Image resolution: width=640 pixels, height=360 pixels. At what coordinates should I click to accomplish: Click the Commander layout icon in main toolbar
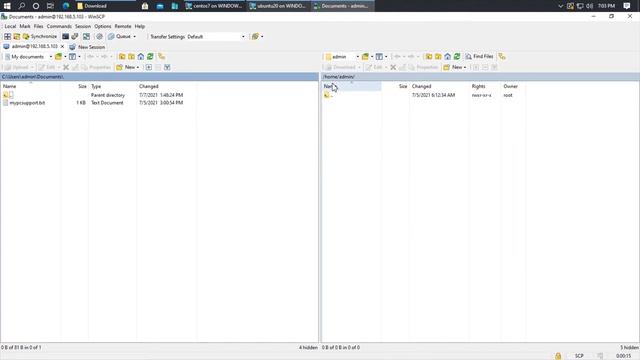click(7, 36)
